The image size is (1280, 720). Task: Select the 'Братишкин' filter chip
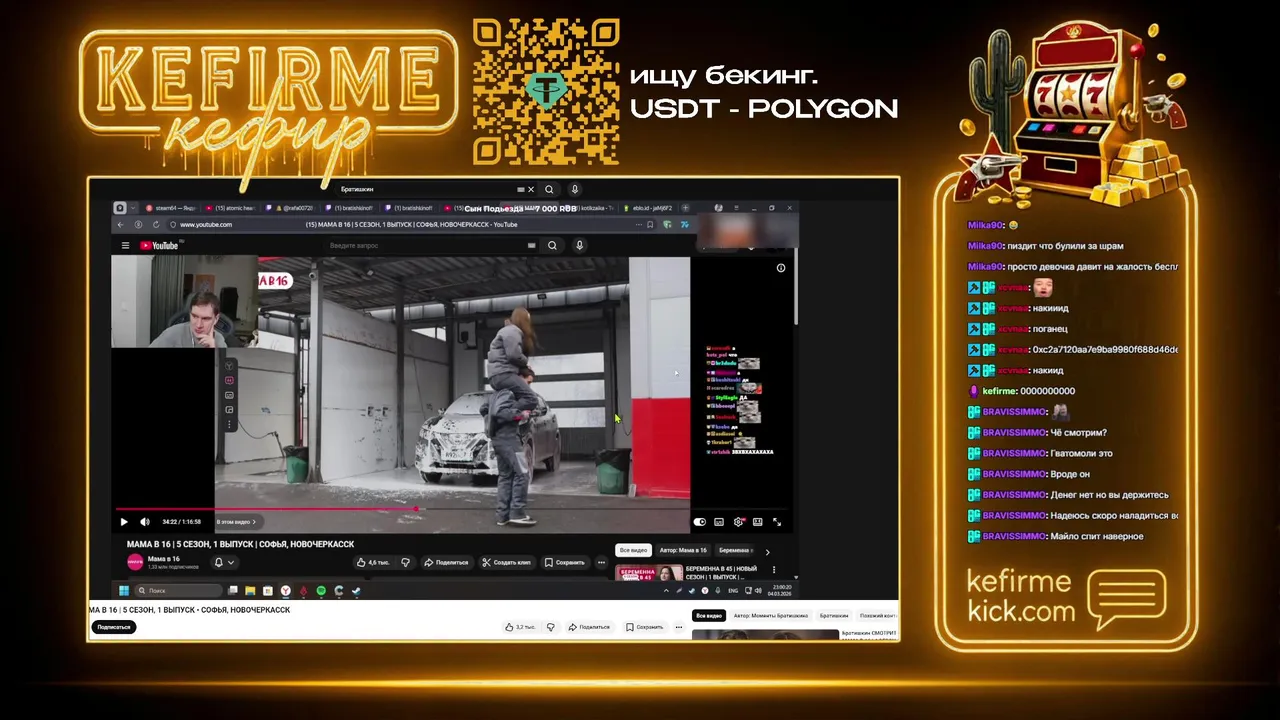point(834,616)
